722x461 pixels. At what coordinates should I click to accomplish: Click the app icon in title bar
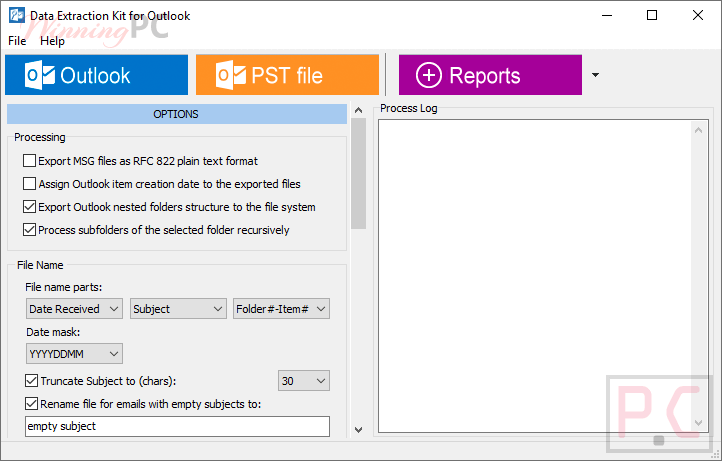[17, 15]
